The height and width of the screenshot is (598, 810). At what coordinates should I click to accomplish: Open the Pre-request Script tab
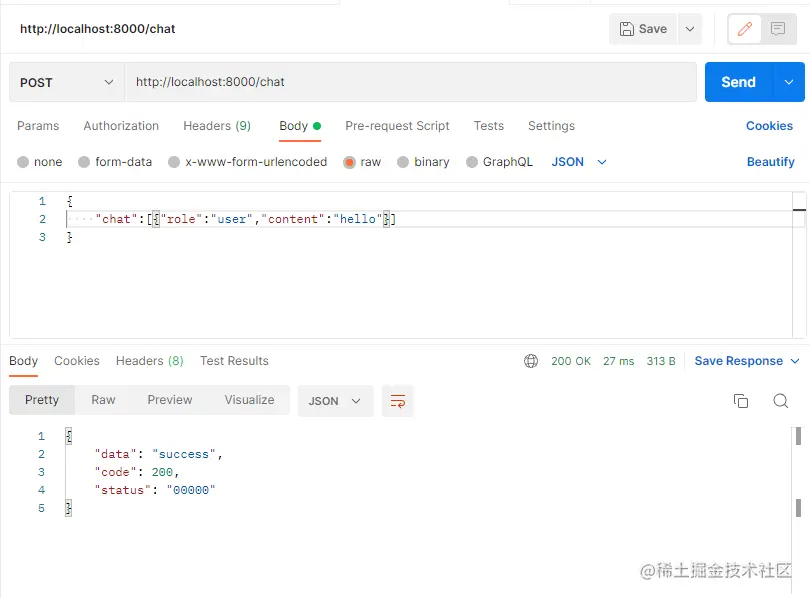click(x=397, y=126)
